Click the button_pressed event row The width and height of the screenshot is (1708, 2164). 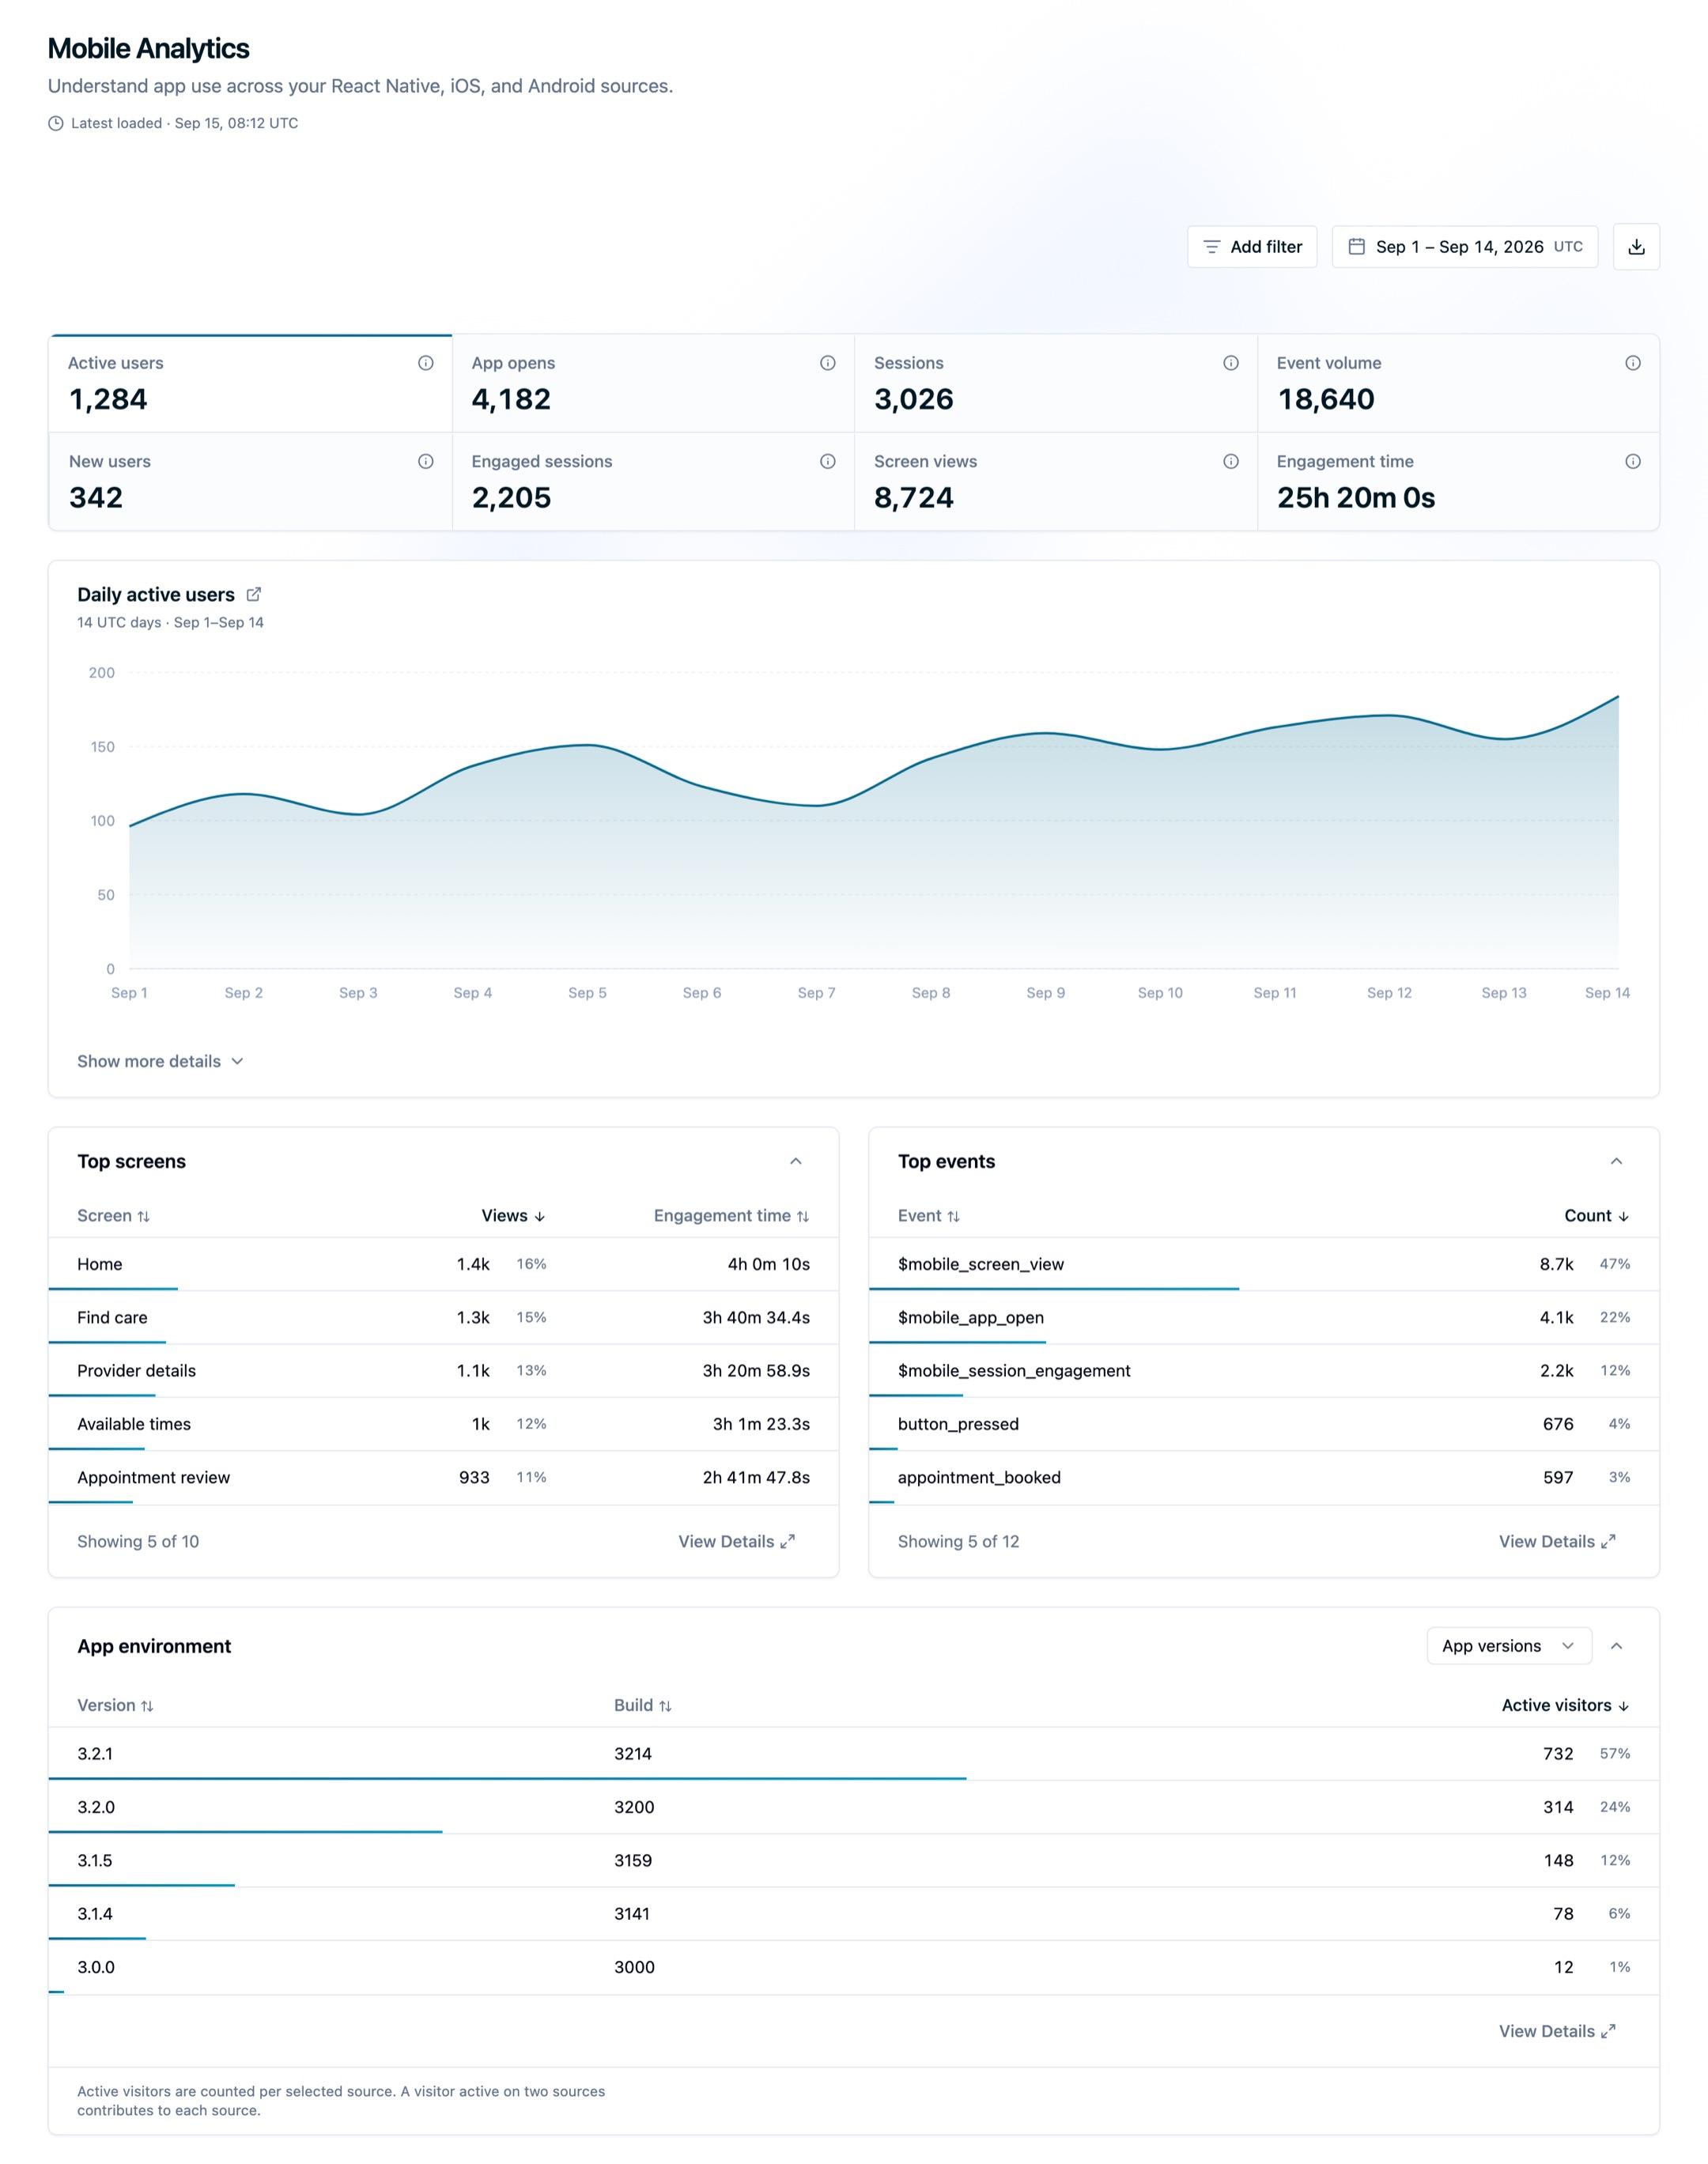[x=1264, y=1424]
